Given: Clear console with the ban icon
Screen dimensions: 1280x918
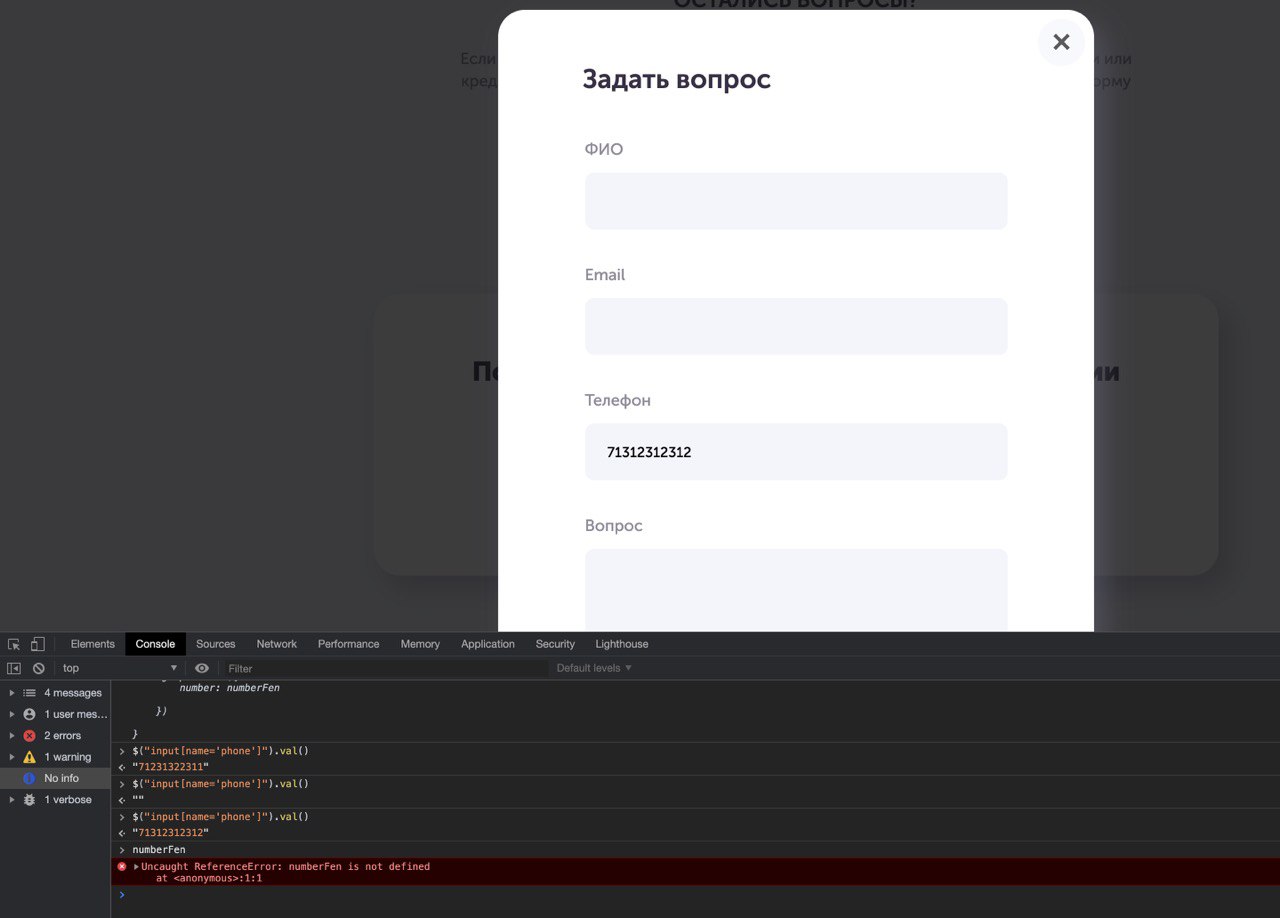Looking at the screenshot, I should tap(38, 668).
